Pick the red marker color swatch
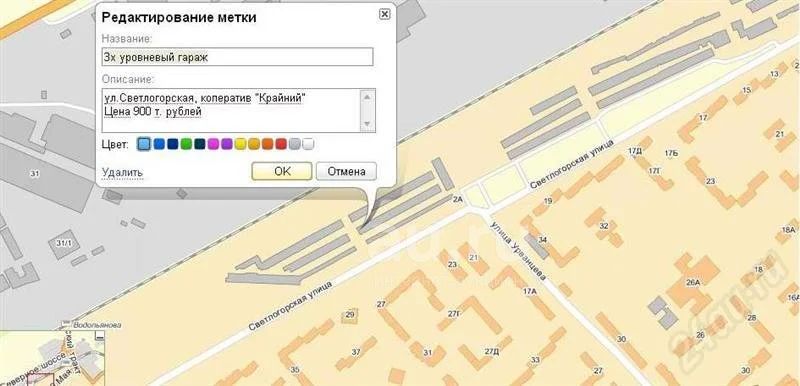The height and width of the screenshot is (386, 800). (281, 144)
